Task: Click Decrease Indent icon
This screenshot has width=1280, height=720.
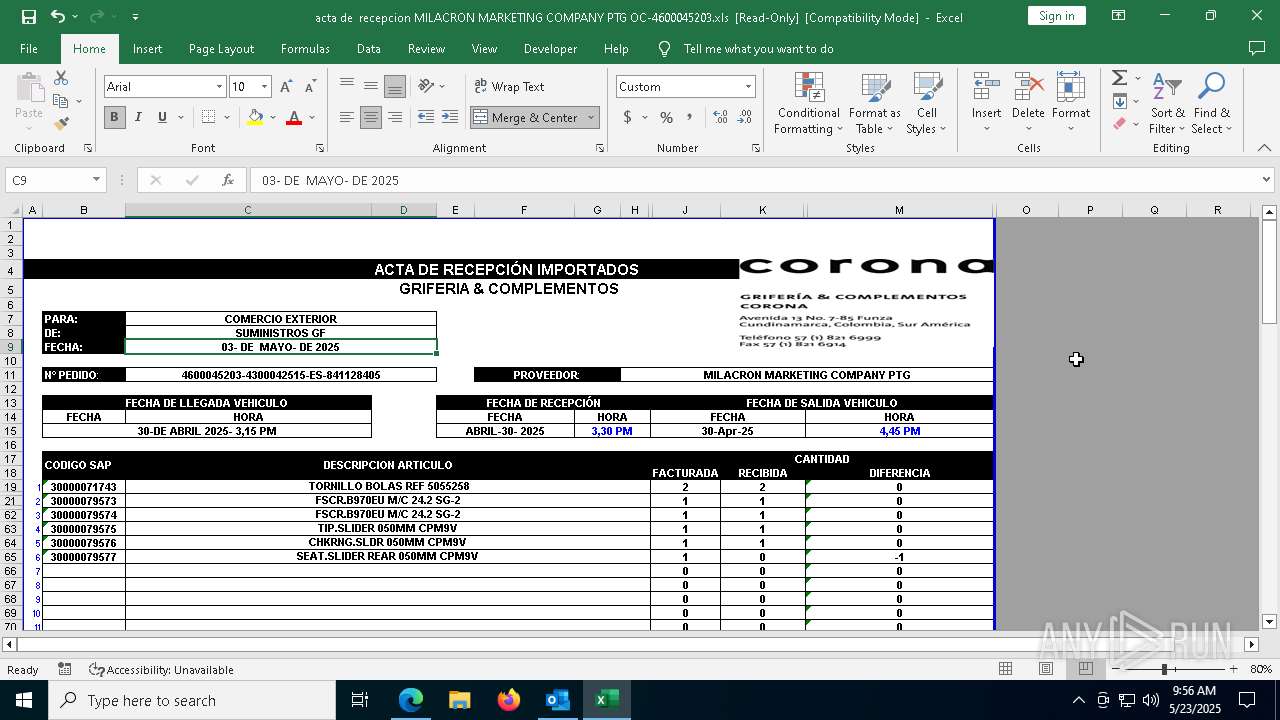Action: (426, 117)
